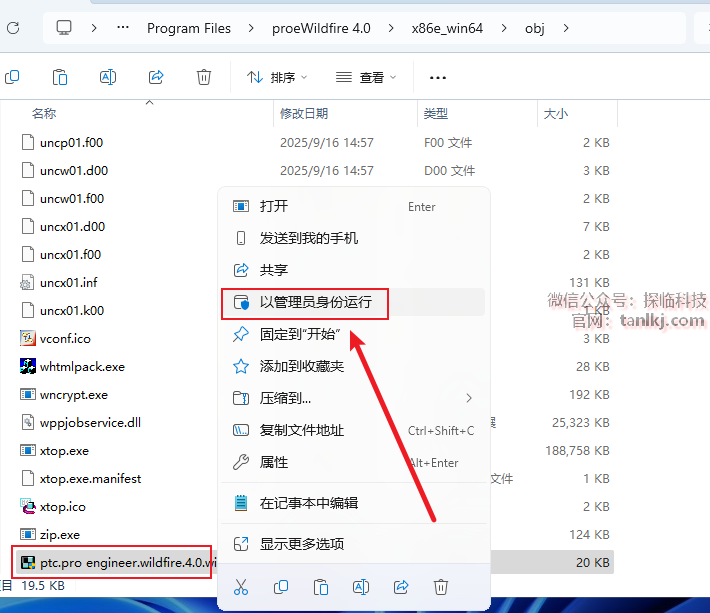Viewport: 710px width, 613px height.
Task: Select file uncp01.f00
Action: pyautogui.click(x=72, y=143)
